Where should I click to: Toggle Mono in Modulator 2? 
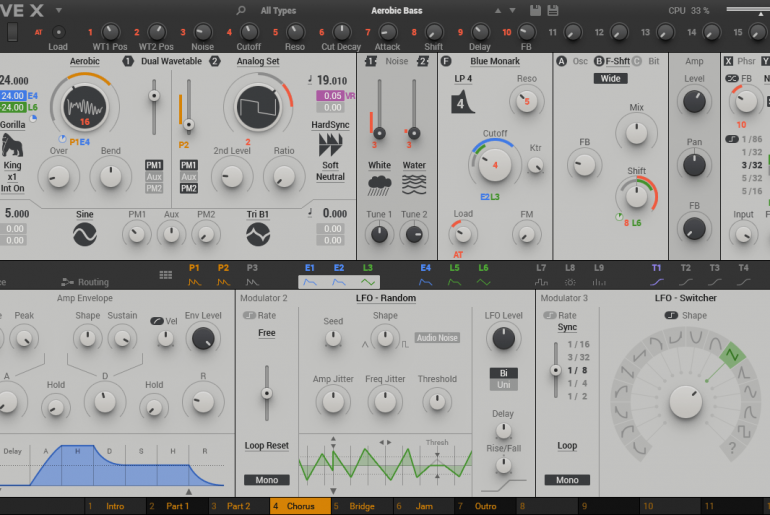pyautogui.click(x=267, y=480)
